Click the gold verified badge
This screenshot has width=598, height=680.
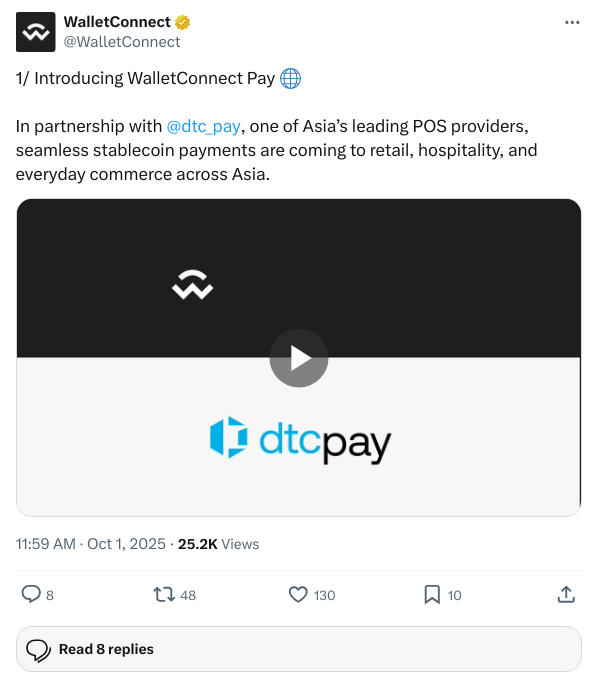(x=183, y=22)
